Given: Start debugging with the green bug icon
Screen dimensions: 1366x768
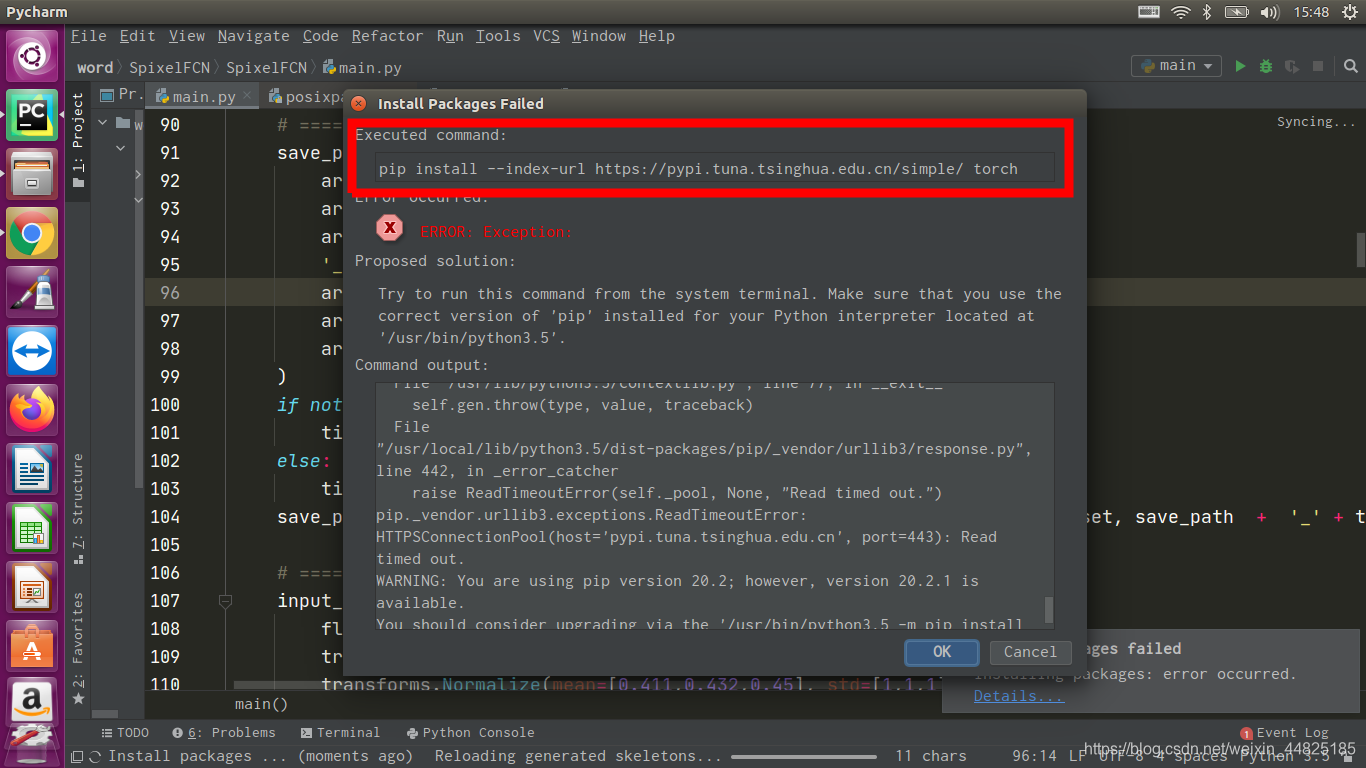Looking at the screenshot, I should (x=1266, y=66).
